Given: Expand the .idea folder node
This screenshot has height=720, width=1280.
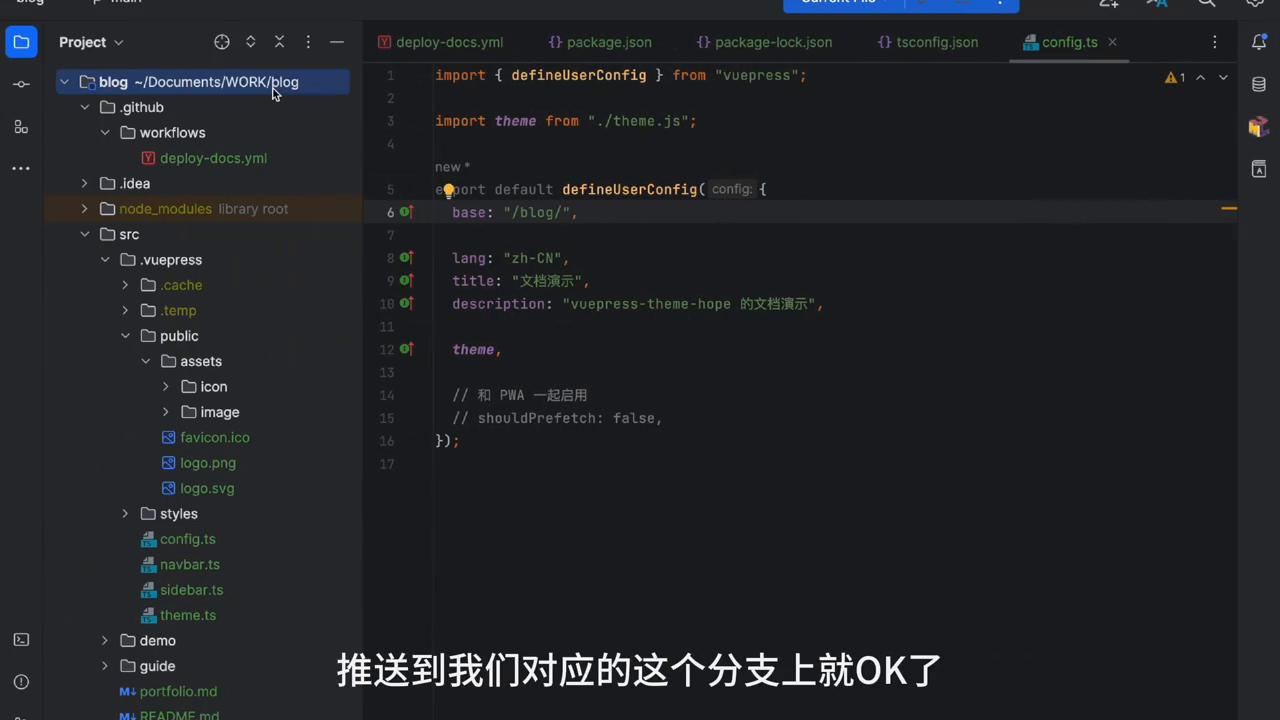Looking at the screenshot, I should [x=85, y=183].
